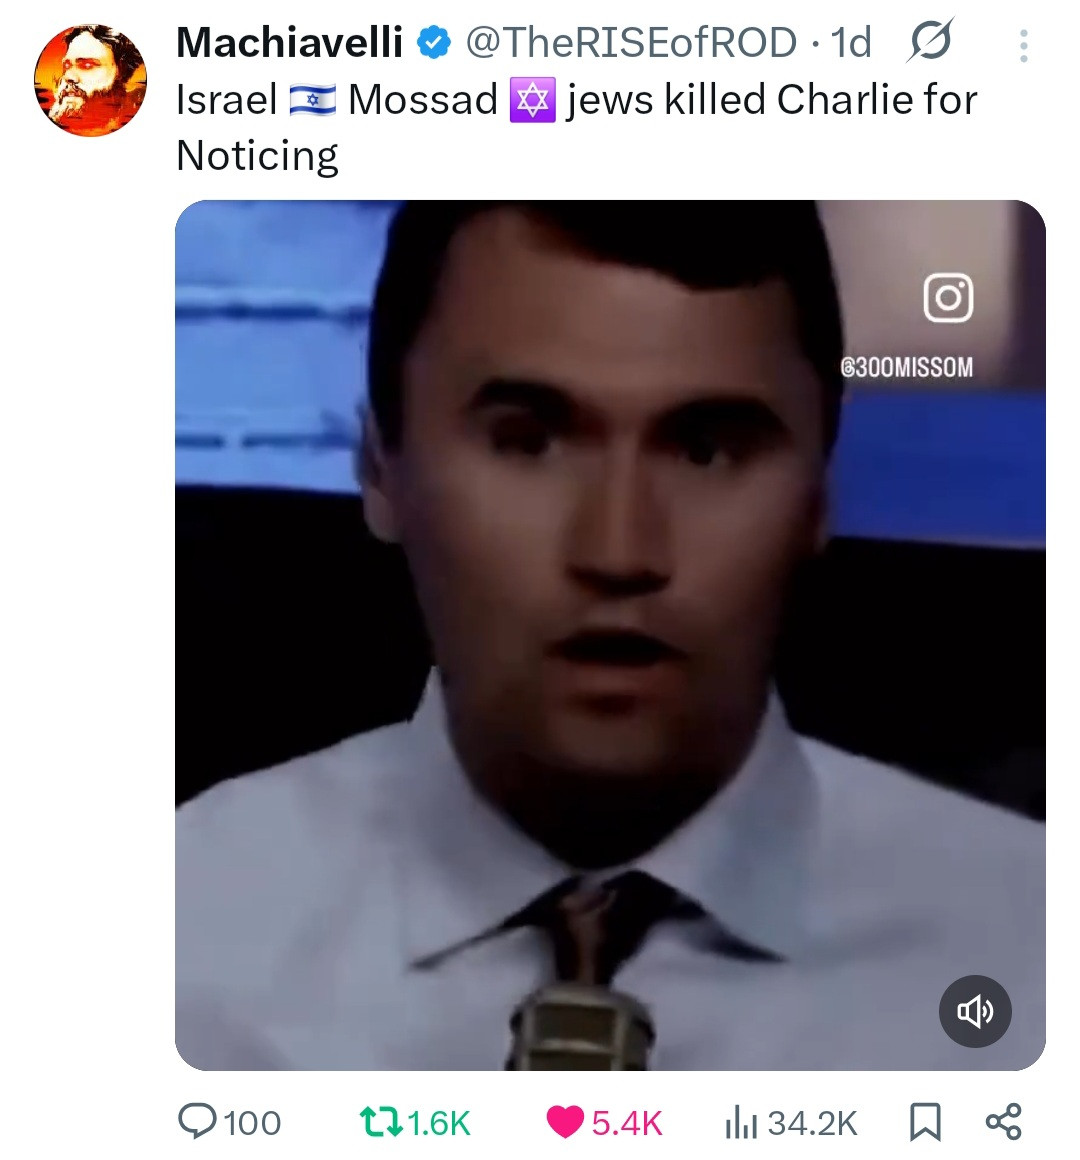Click the blue verified badge

tap(433, 43)
